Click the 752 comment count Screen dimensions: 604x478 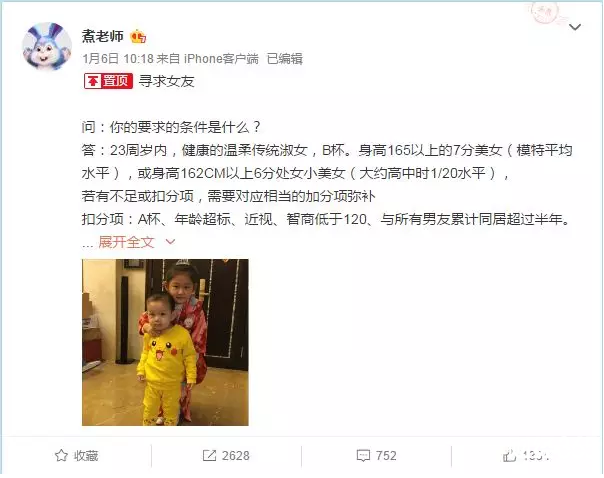click(x=386, y=456)
